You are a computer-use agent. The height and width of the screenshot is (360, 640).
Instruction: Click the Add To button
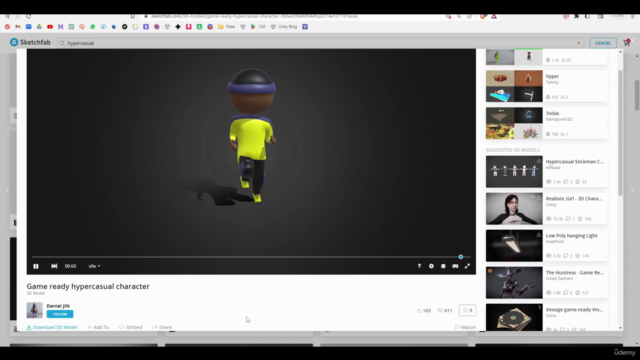tap(98, 327)
